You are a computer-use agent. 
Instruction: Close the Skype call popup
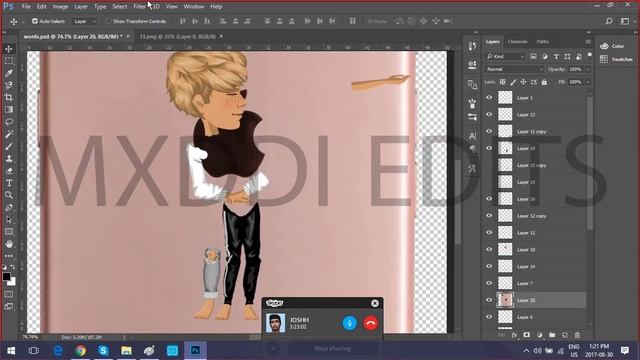375,303
